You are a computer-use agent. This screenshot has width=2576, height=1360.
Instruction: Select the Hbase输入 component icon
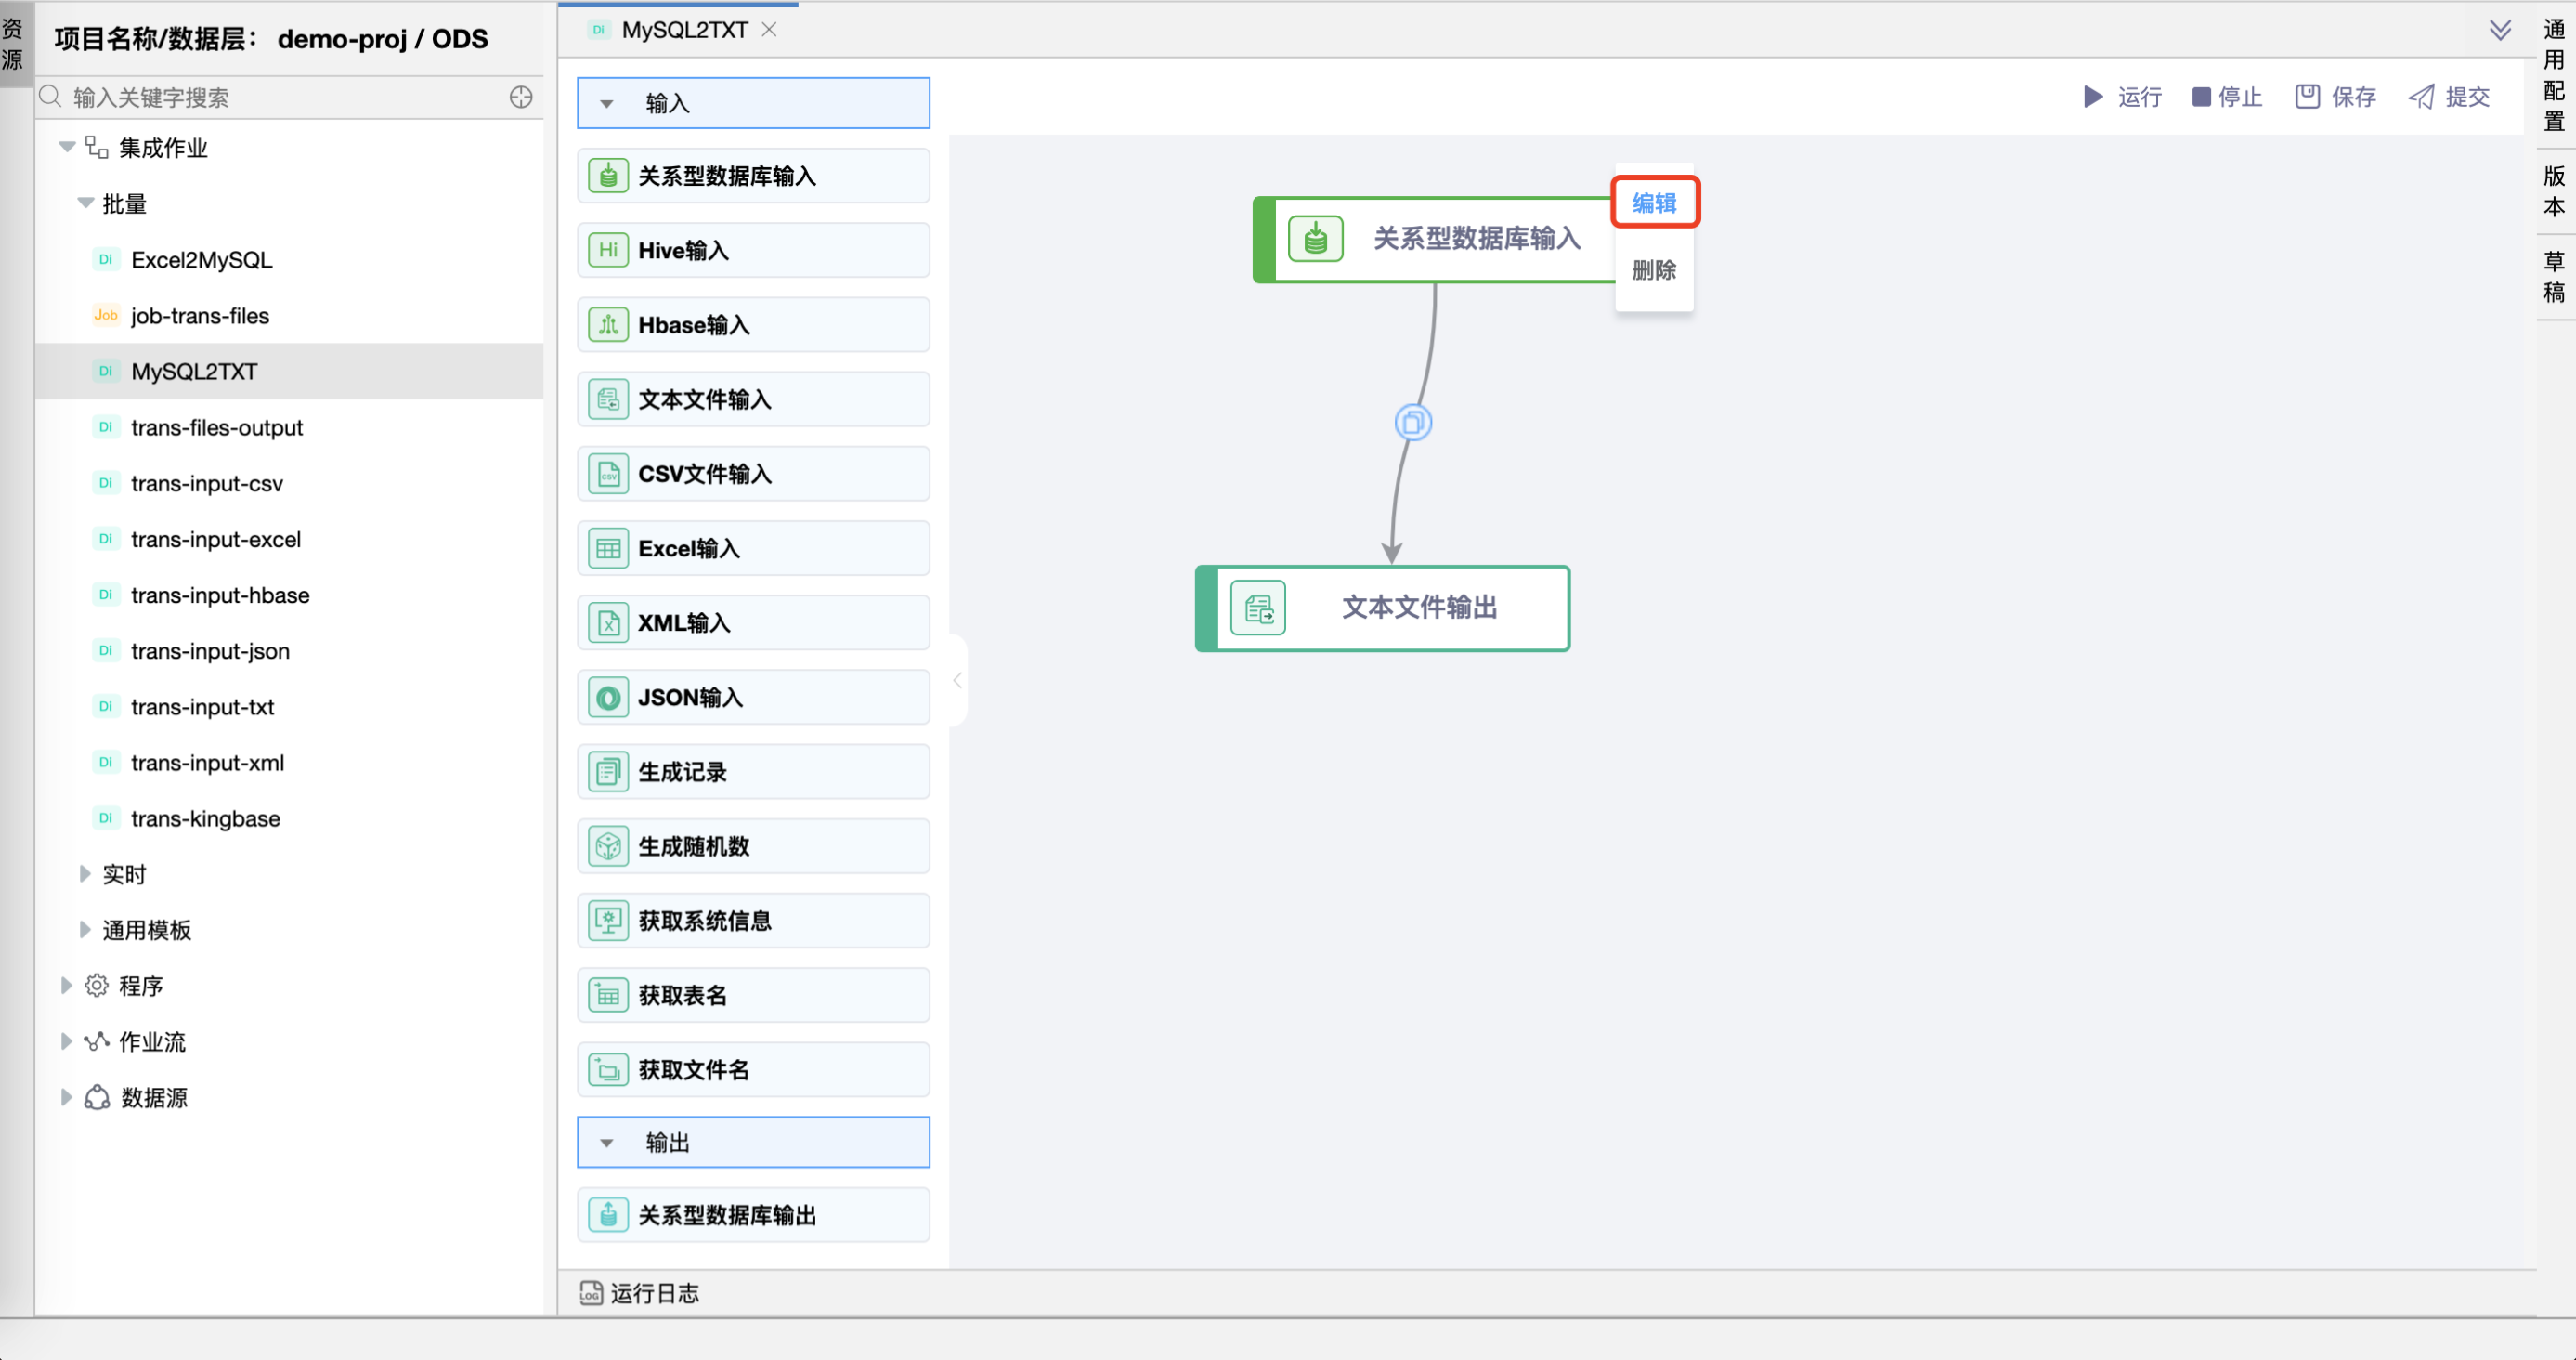(607, 324)
